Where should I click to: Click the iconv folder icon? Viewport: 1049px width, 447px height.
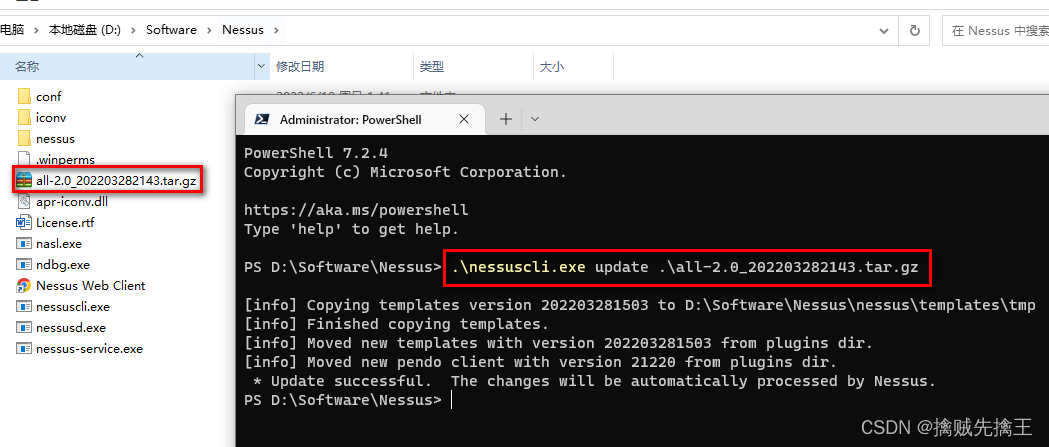tap(24, 117)
